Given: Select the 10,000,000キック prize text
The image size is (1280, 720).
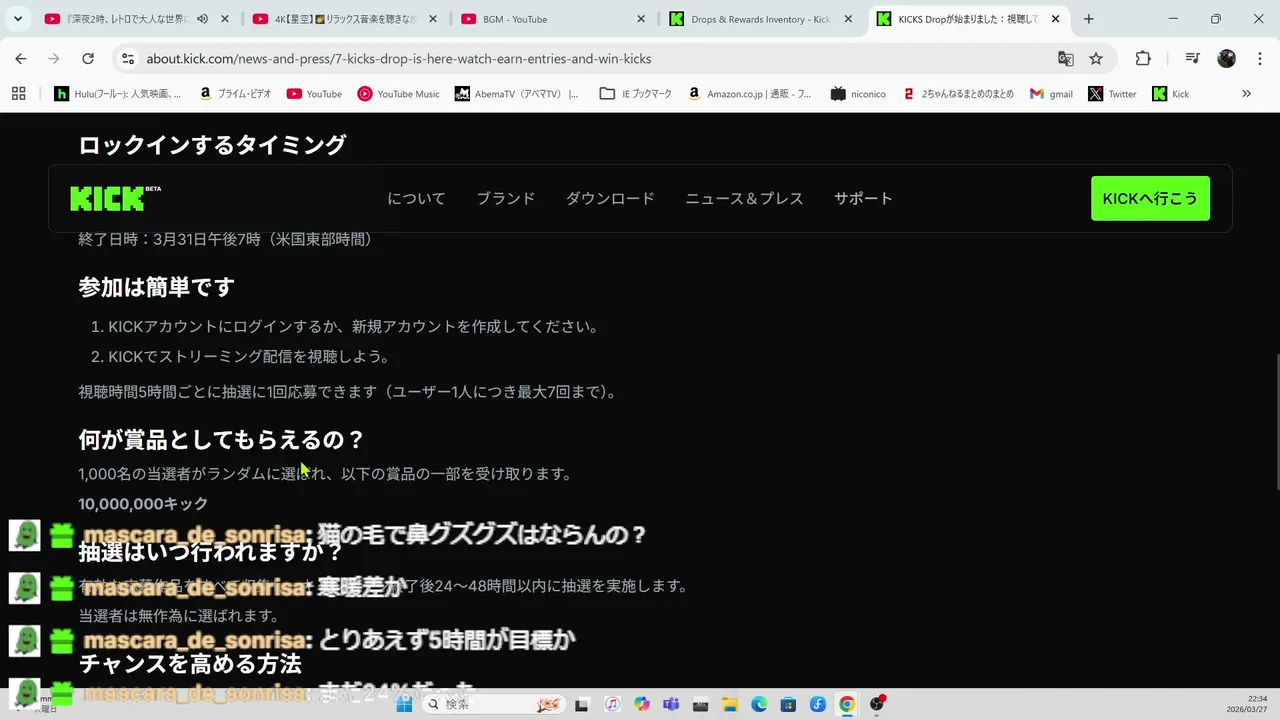Looking at the screenshot, I should tap(143, 504).
